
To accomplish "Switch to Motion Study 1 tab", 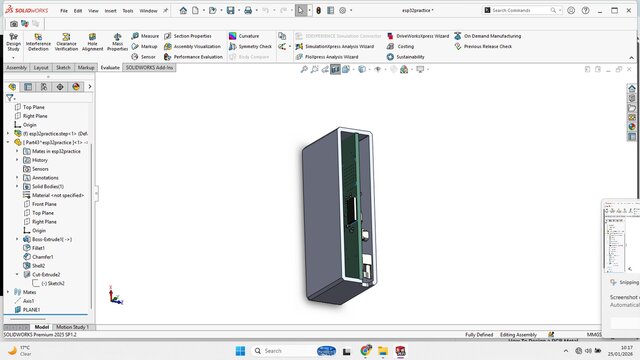I will pyautogui.click(x=72, y=327).
